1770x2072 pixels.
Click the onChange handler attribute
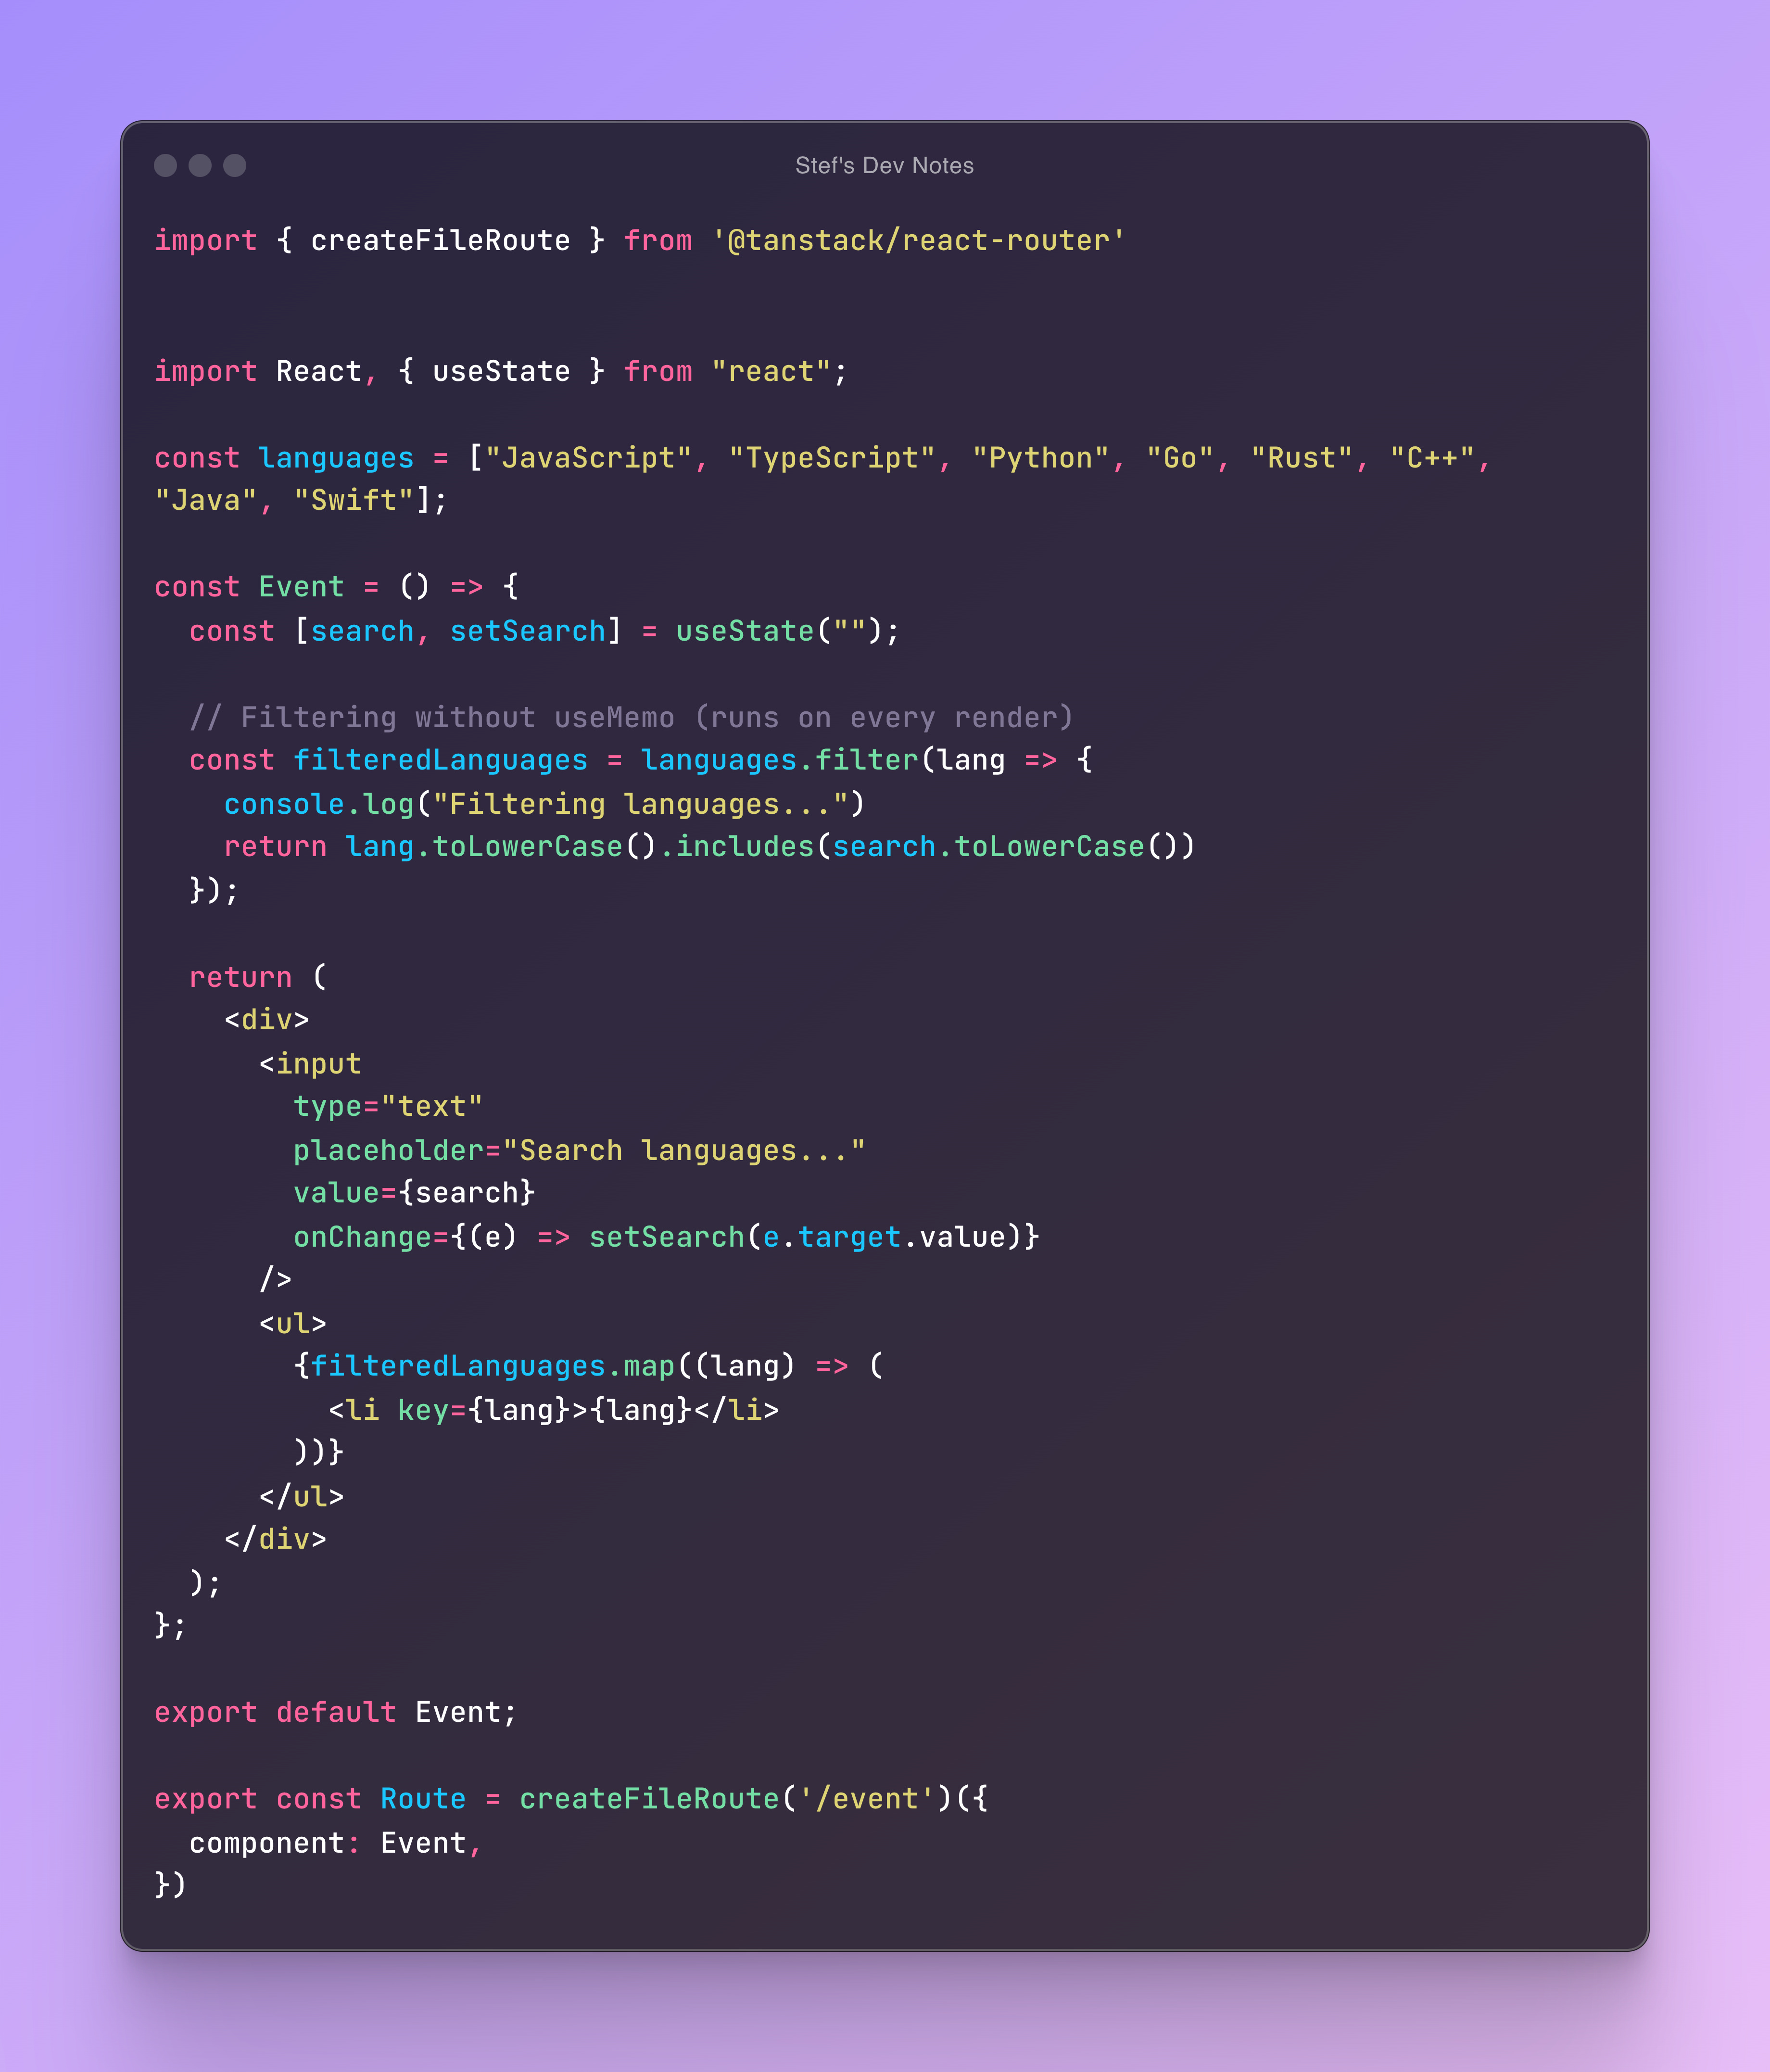click(666, 1237)
